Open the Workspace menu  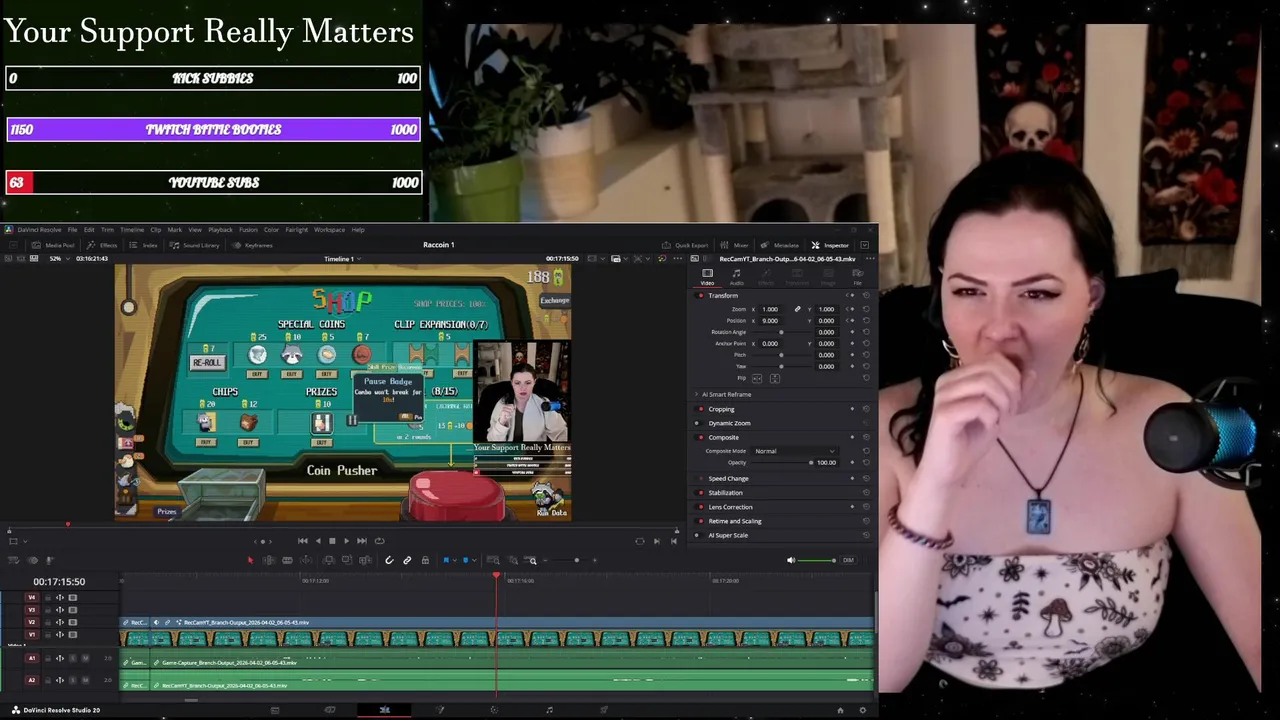329,230
